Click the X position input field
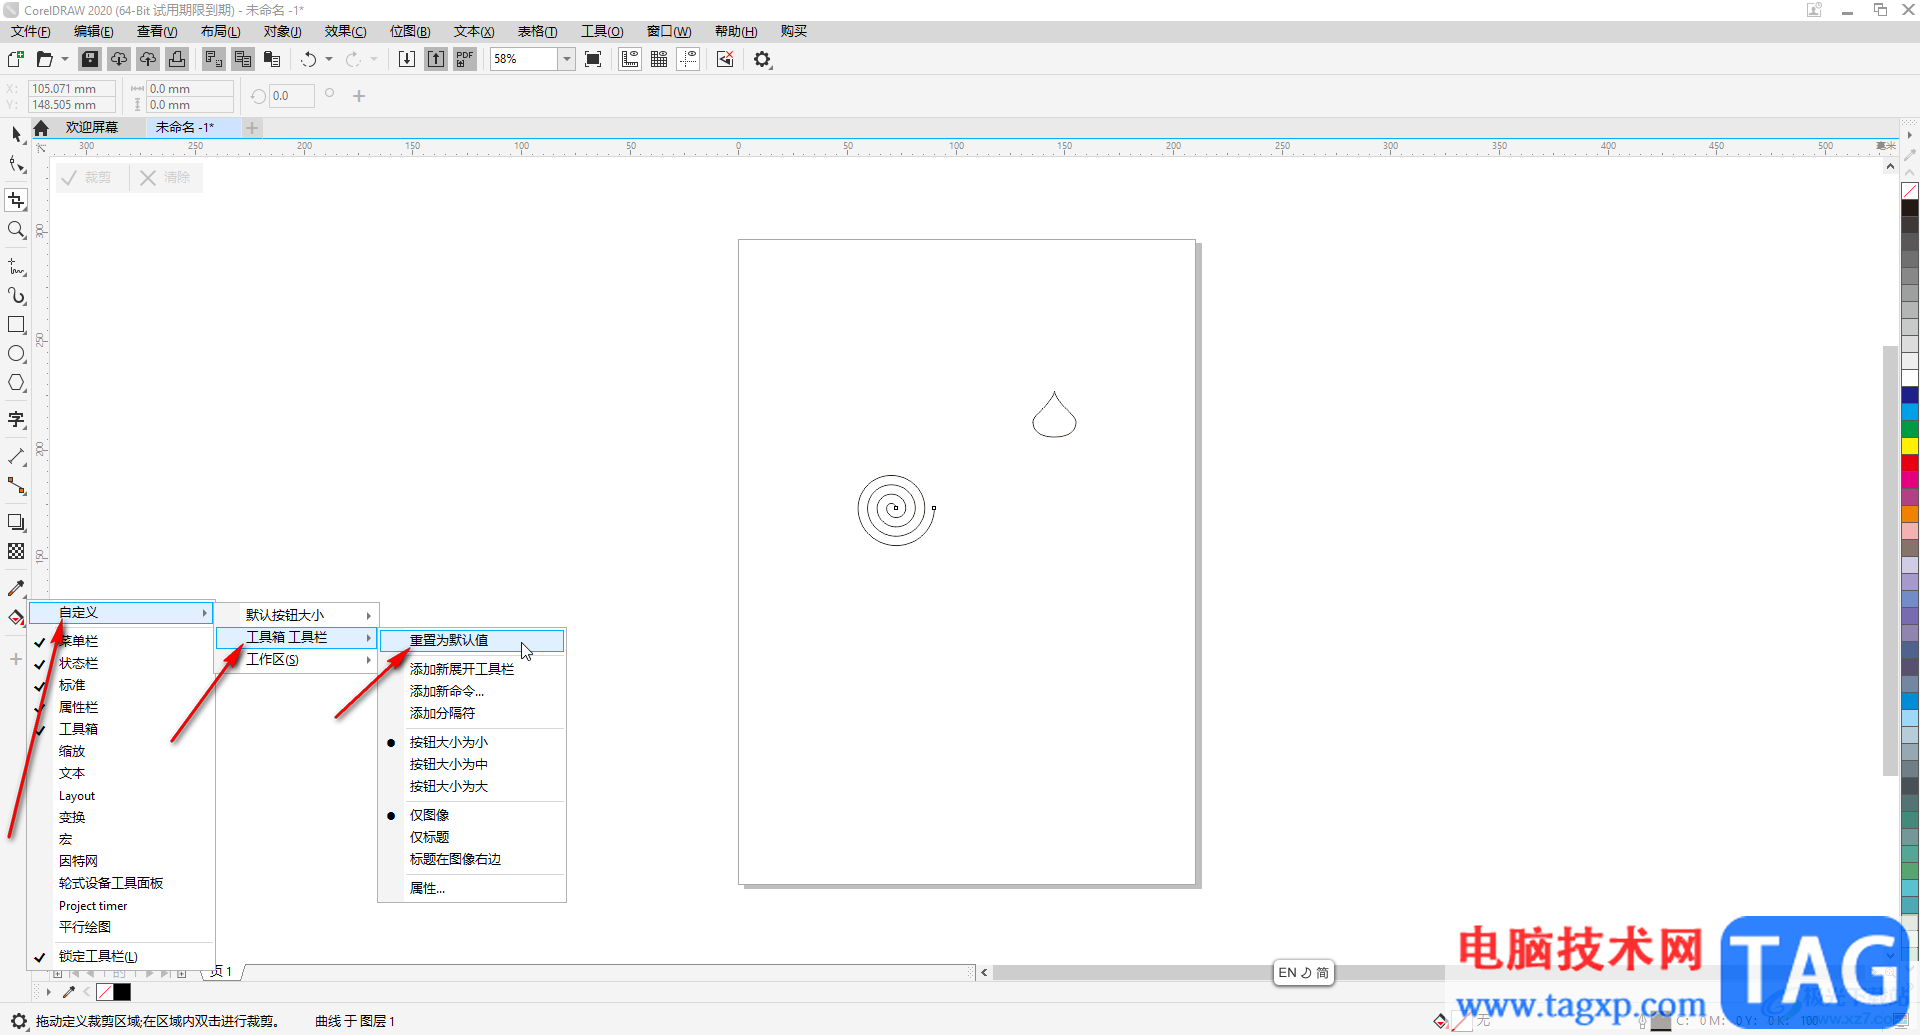The image size is (1920, 1035). pyautogui.click(x=71, y=88)
